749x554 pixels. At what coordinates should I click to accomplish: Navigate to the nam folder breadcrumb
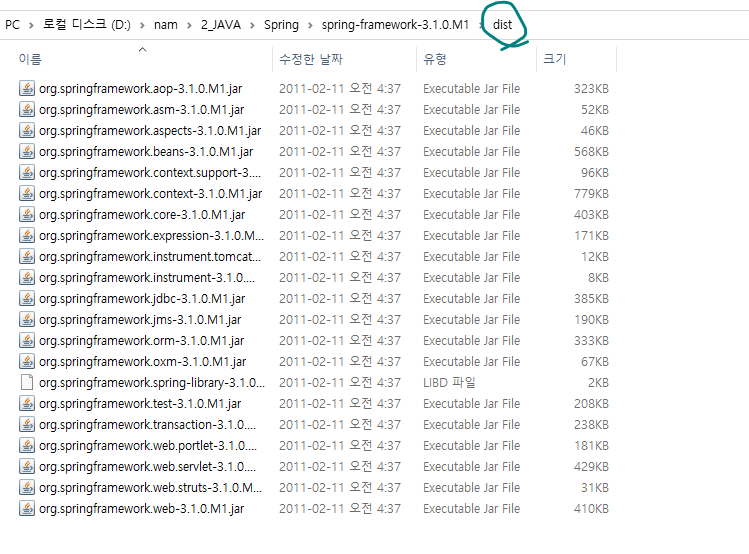tap(166, 25)
